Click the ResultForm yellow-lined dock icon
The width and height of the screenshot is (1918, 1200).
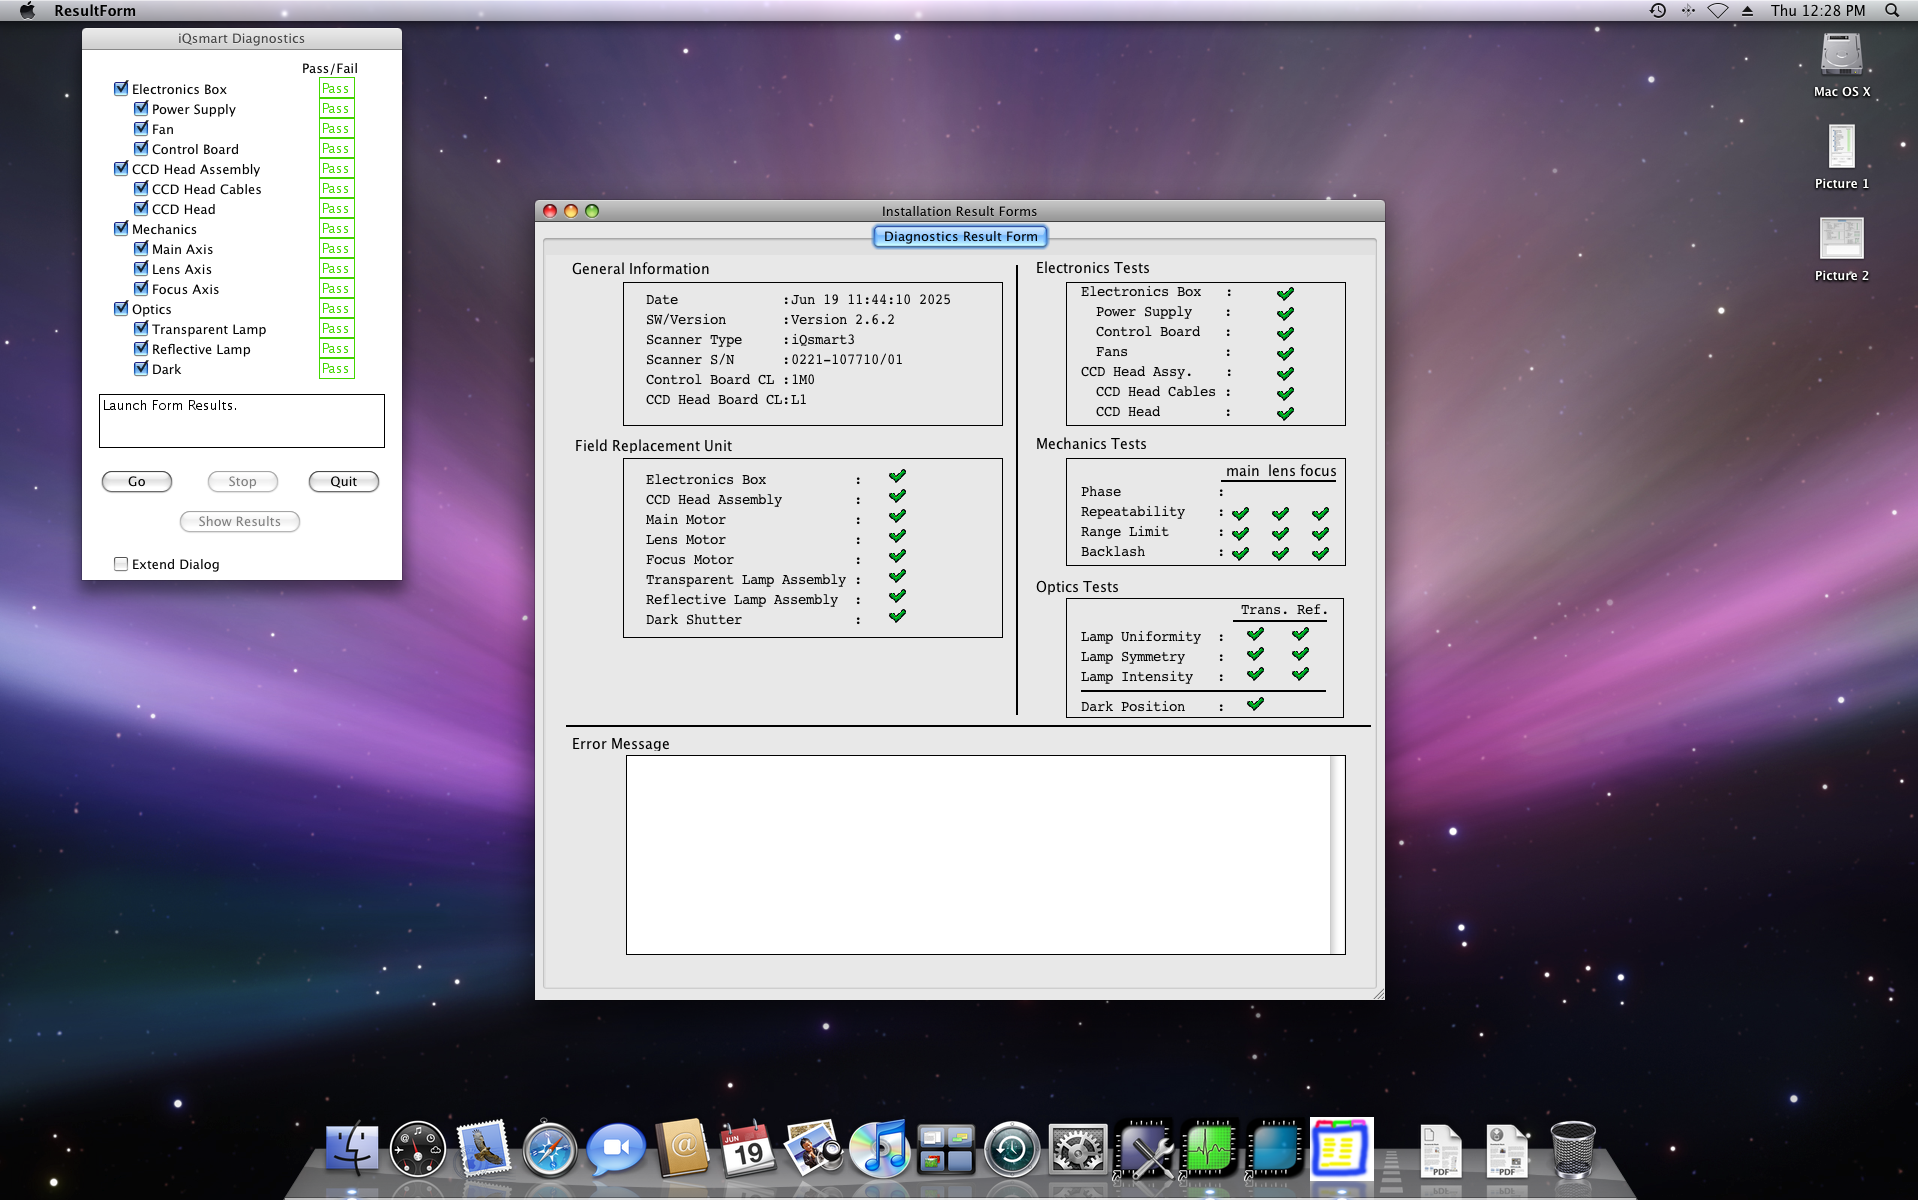pos(1342,1149)
